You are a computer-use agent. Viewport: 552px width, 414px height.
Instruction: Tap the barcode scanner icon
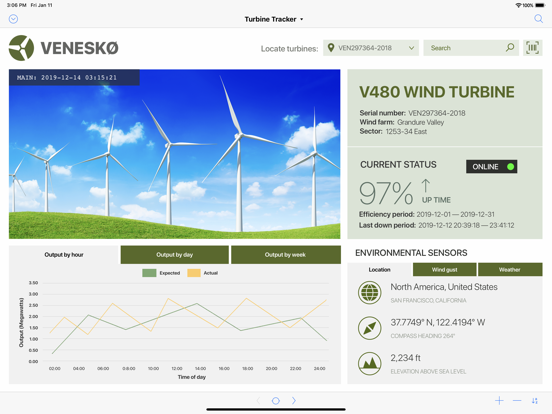pos(532,48)
